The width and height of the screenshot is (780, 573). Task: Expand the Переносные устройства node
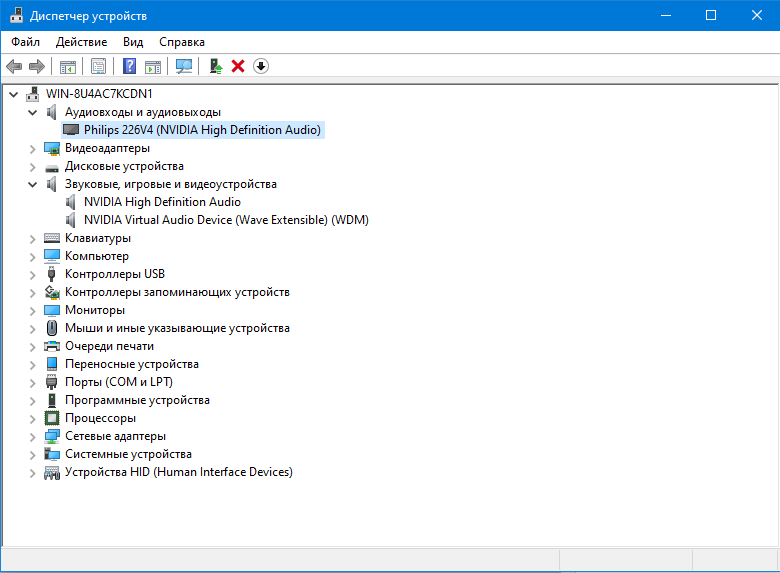(32, 365)
